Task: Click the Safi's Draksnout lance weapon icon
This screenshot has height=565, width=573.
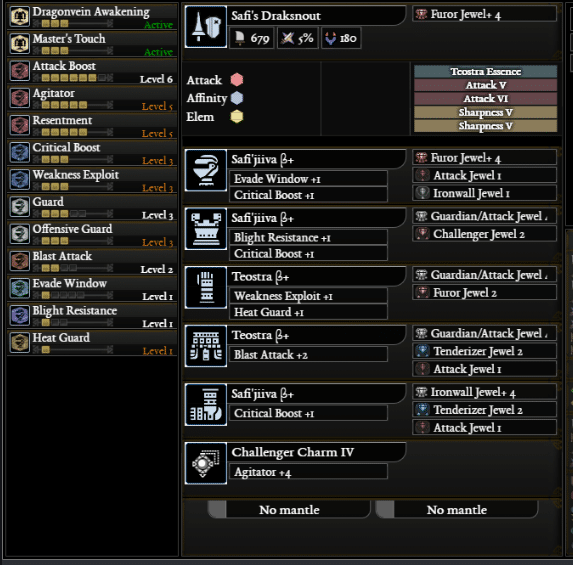Action: (206, 27)
